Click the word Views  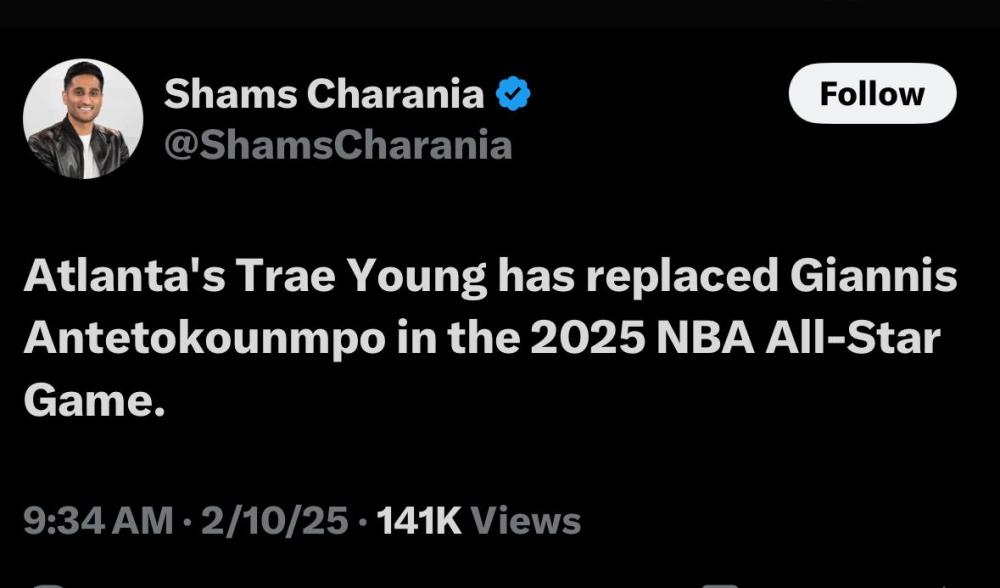[525, 521]
